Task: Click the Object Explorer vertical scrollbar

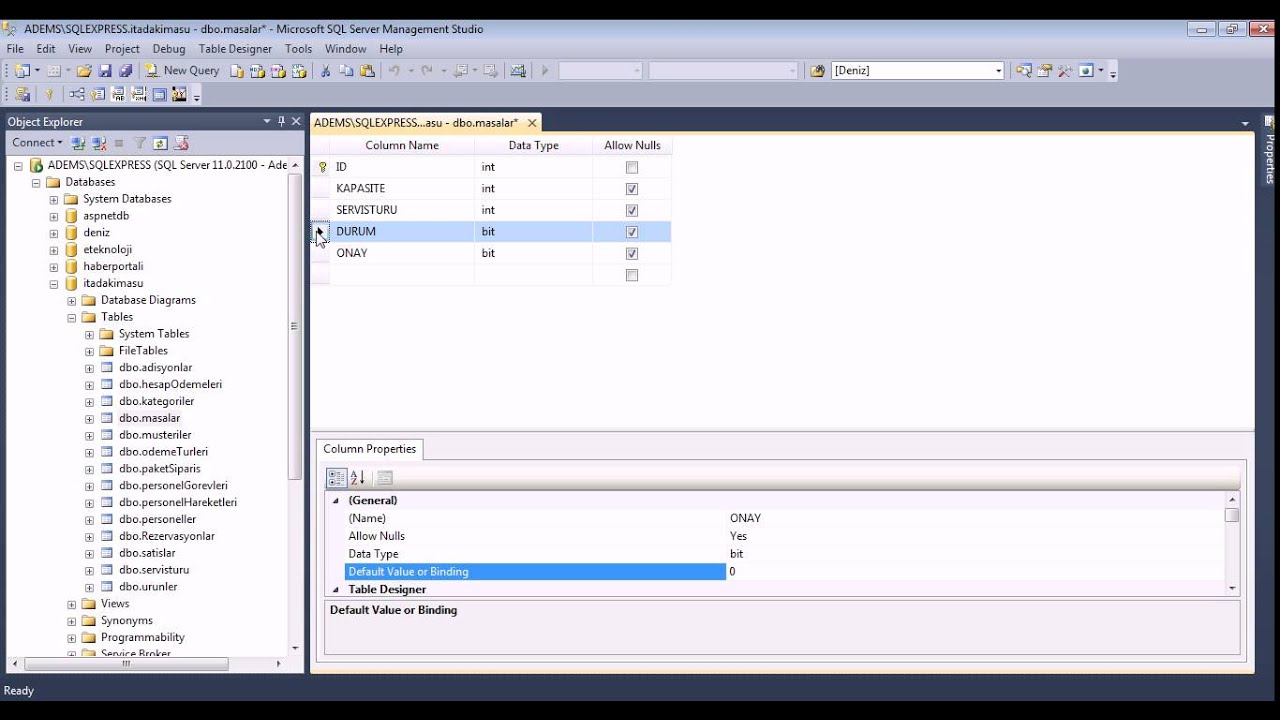Action: [x=295, y=325]
